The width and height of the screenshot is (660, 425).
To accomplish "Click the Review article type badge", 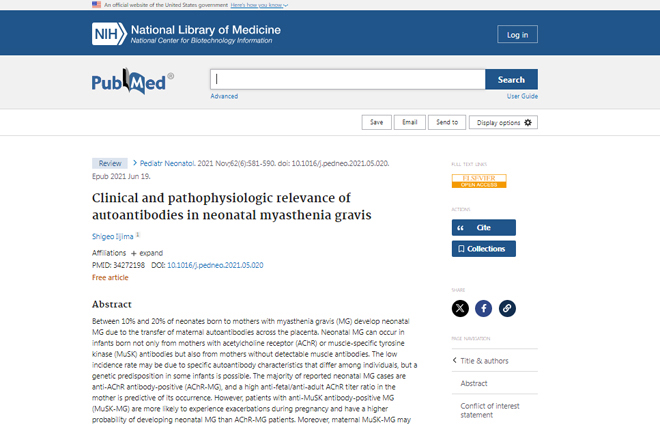I will pos(110,163).
